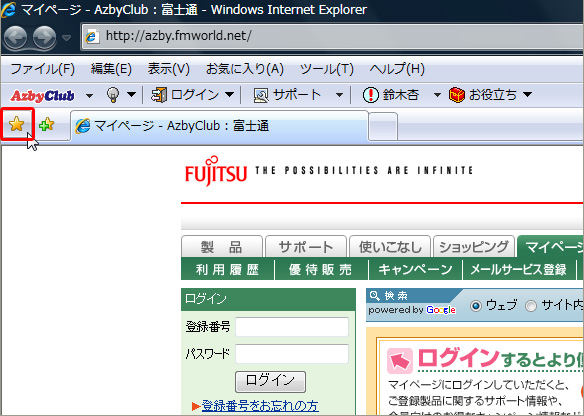Go forward with the Forward arrow button

pyautogui.click(x=44, y=37)
